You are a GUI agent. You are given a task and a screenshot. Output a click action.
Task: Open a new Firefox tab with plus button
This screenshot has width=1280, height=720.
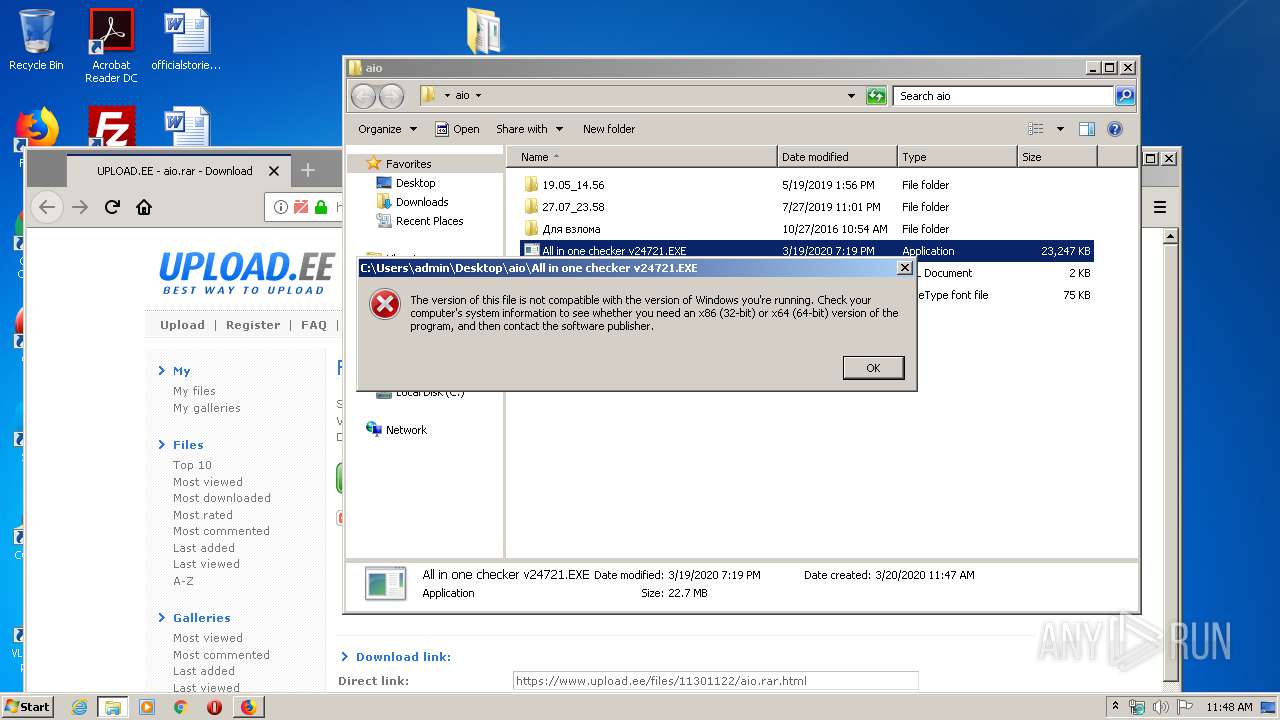click(x=308, y=171)
